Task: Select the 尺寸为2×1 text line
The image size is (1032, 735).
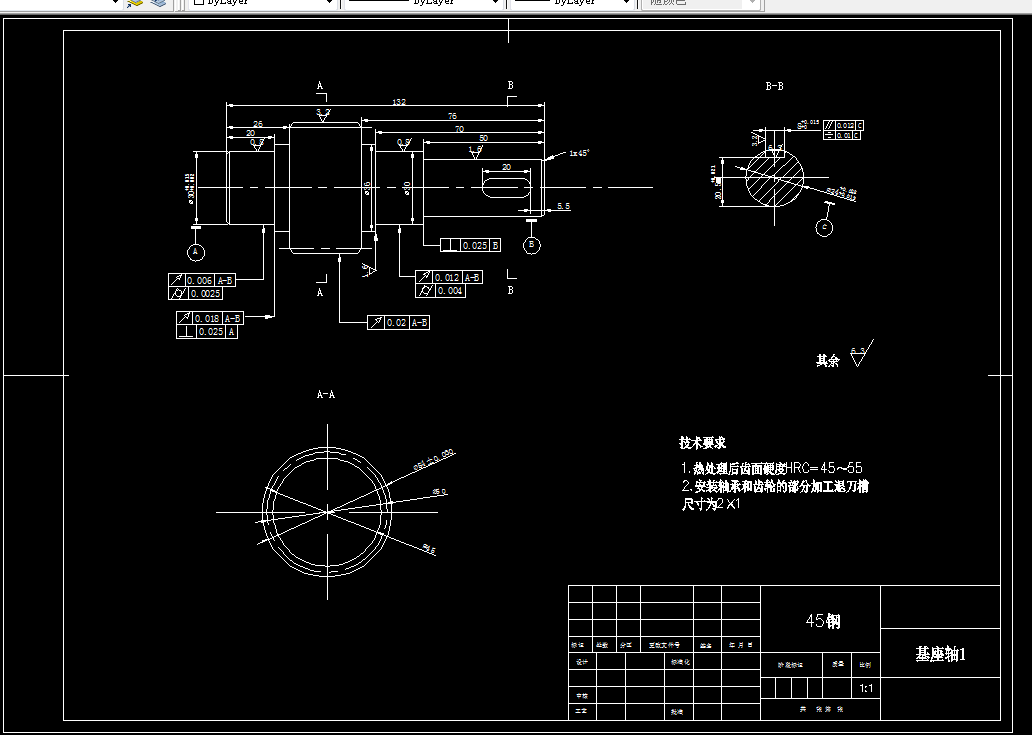Action: 711,504
